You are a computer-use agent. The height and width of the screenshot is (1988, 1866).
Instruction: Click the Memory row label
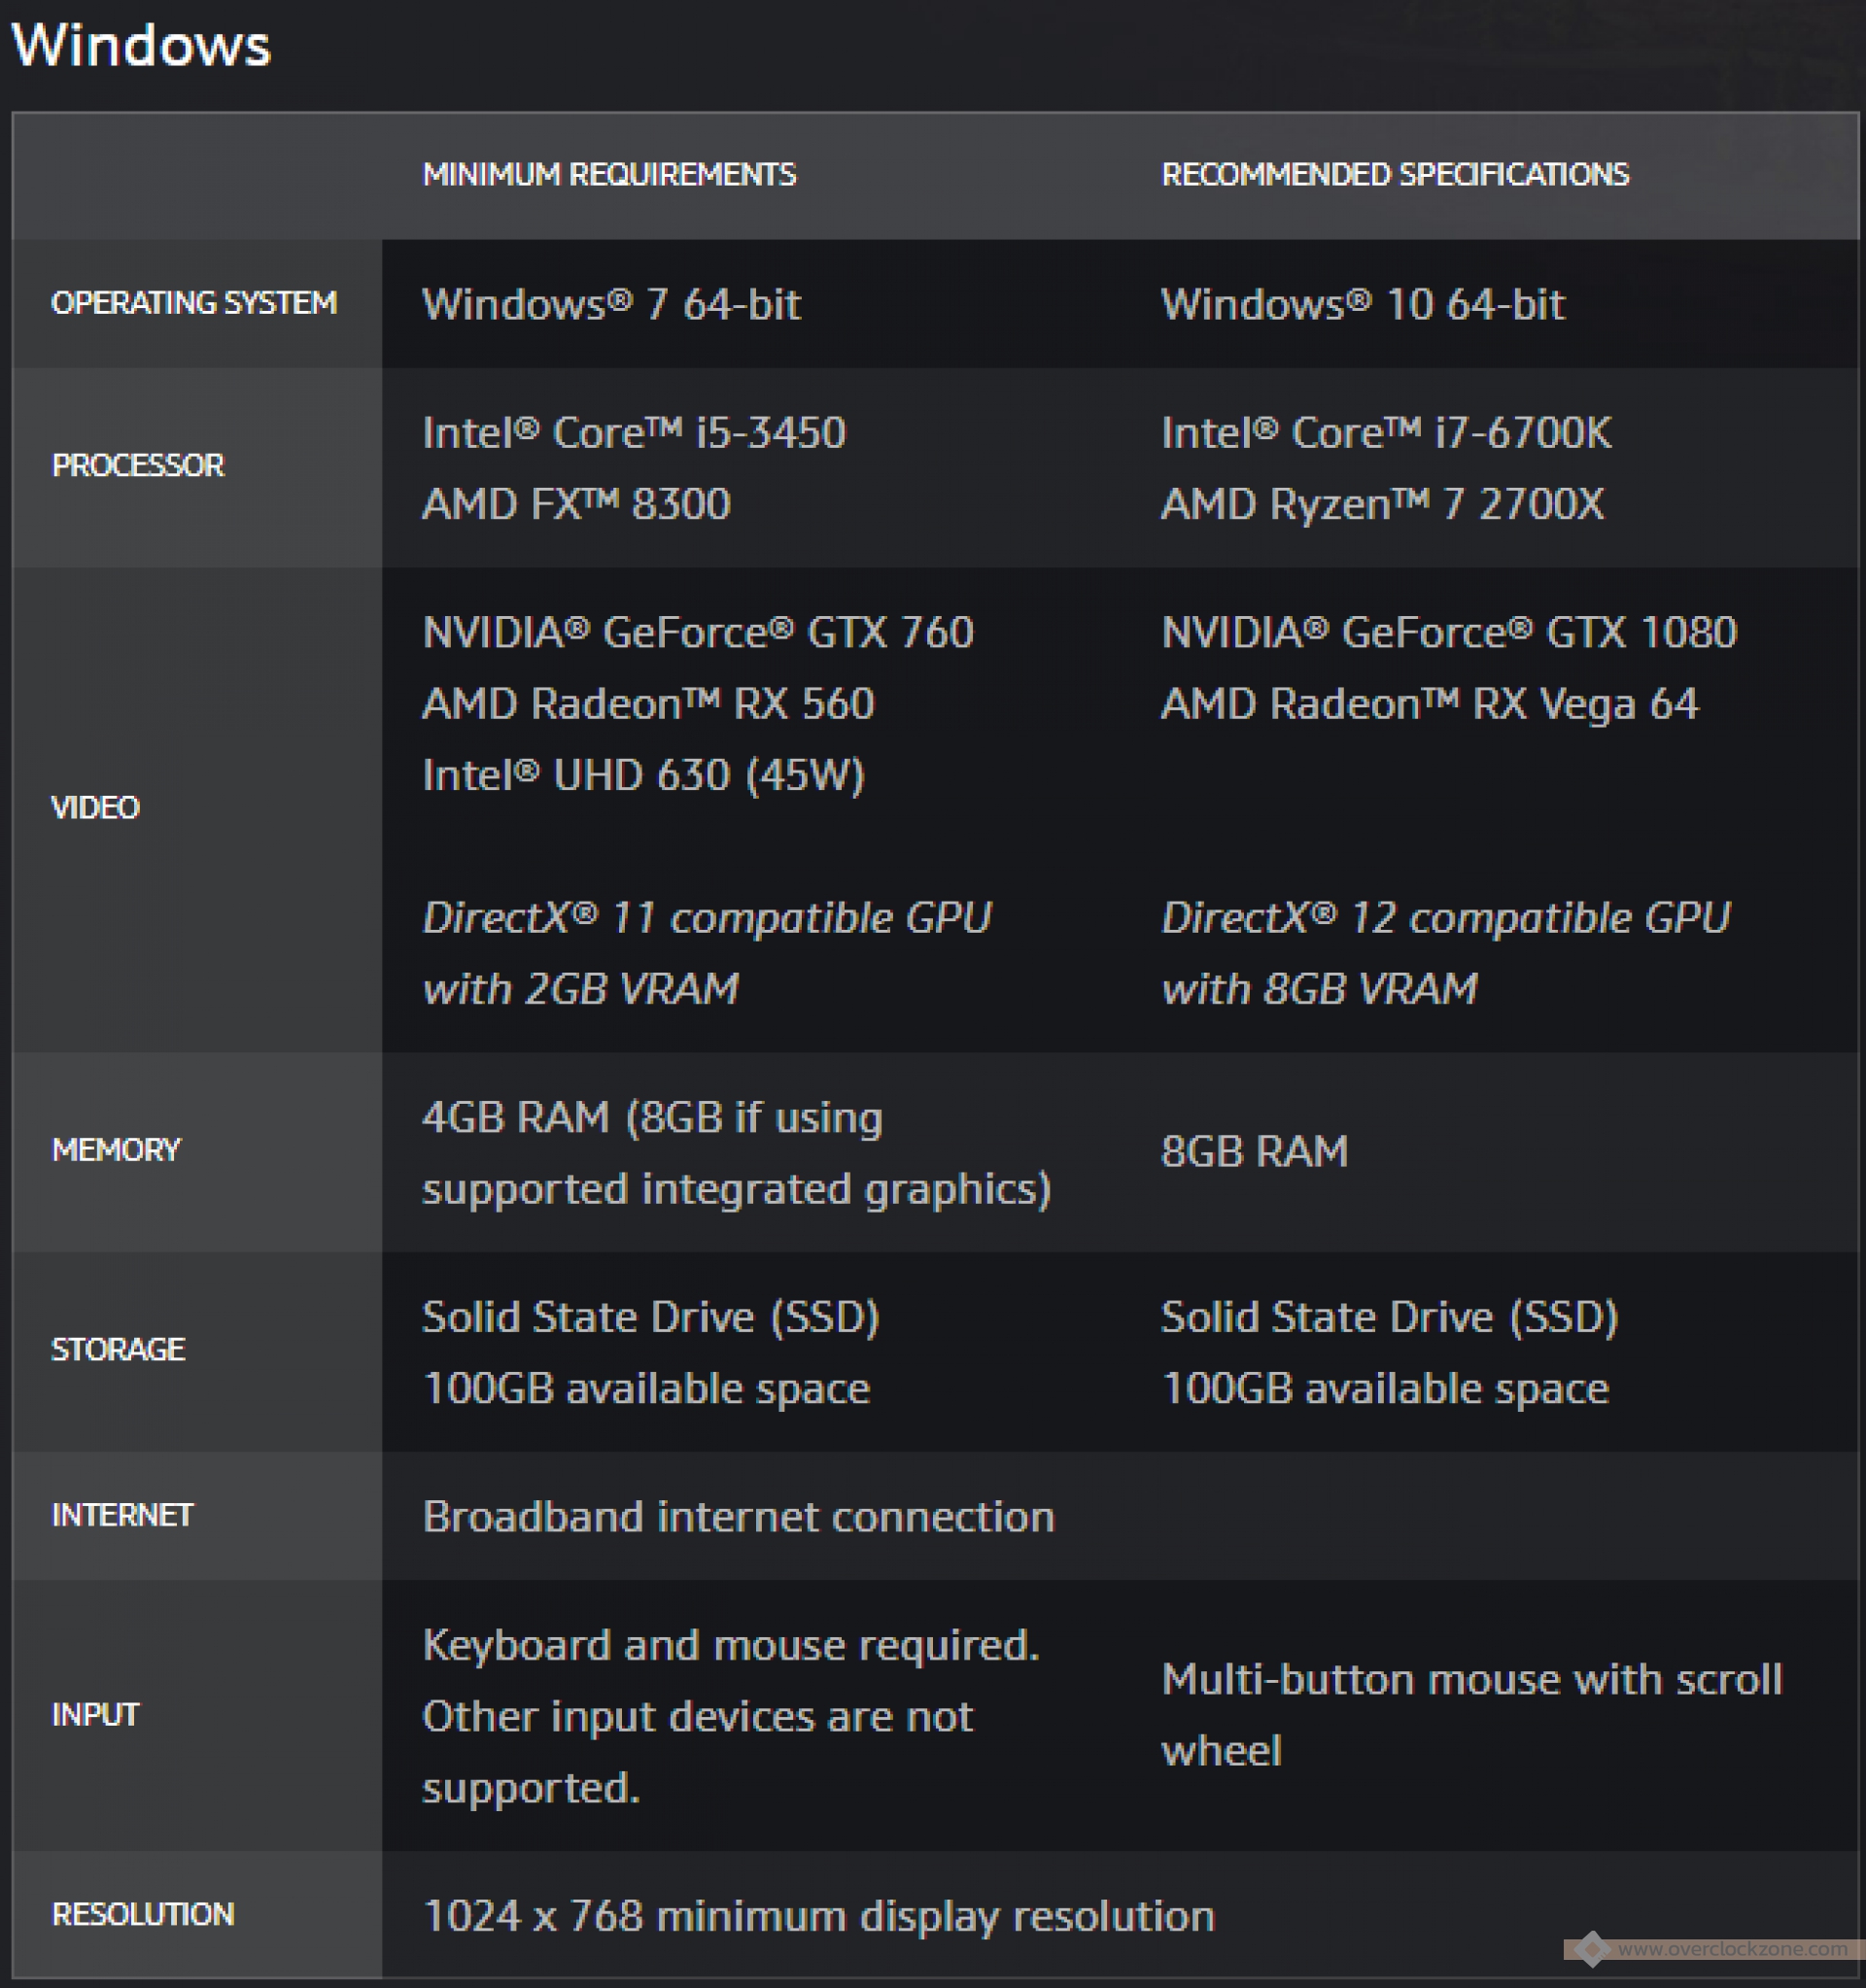coord(116,1150)
